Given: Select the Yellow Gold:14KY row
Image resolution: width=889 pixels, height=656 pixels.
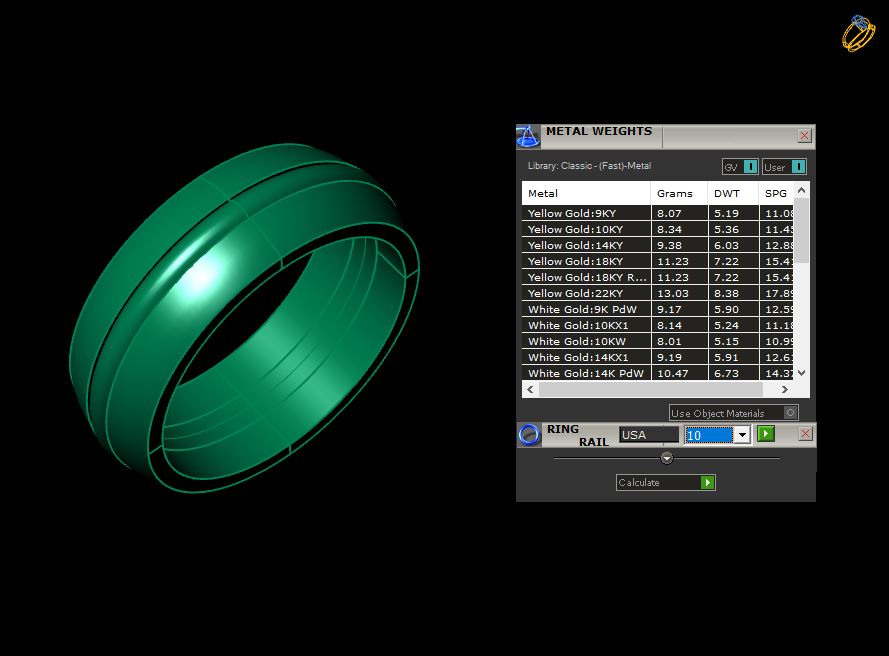Looking at the screenshot, I should [x=658, y=246].
